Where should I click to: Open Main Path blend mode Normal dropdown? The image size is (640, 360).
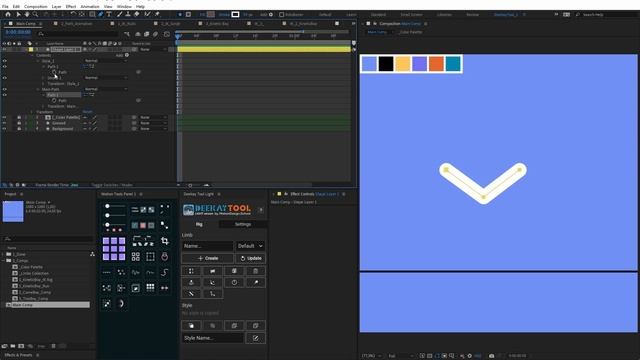pyautogui.click(x=106, y=89)
